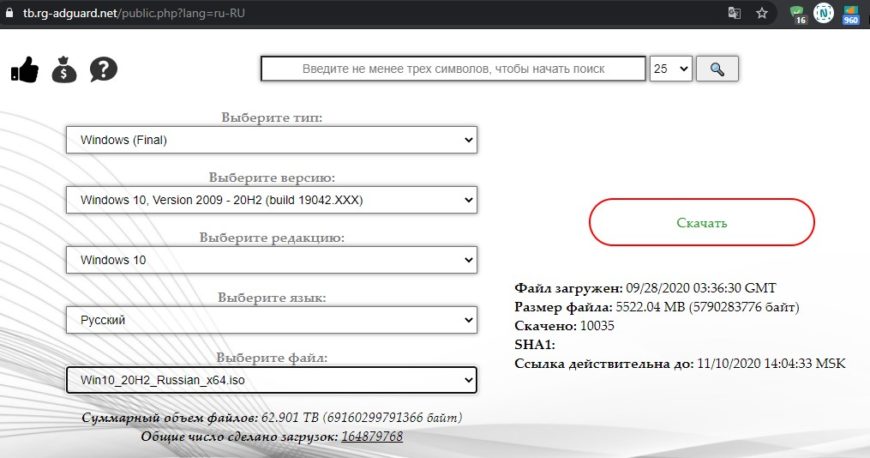Click the Выберите тип label
This screenshot has height=458, width=870.
tap(272, 118)
